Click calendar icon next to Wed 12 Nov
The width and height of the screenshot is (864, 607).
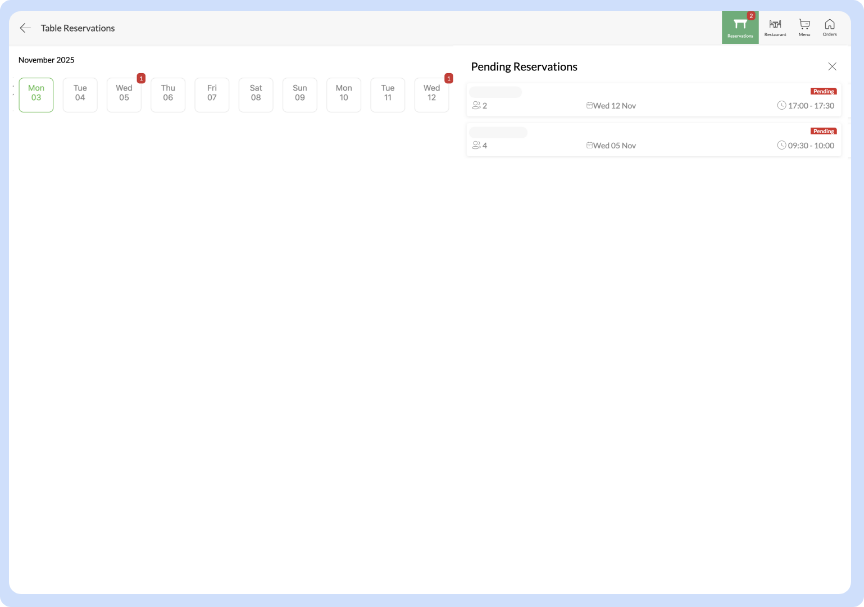coord(589,105)
